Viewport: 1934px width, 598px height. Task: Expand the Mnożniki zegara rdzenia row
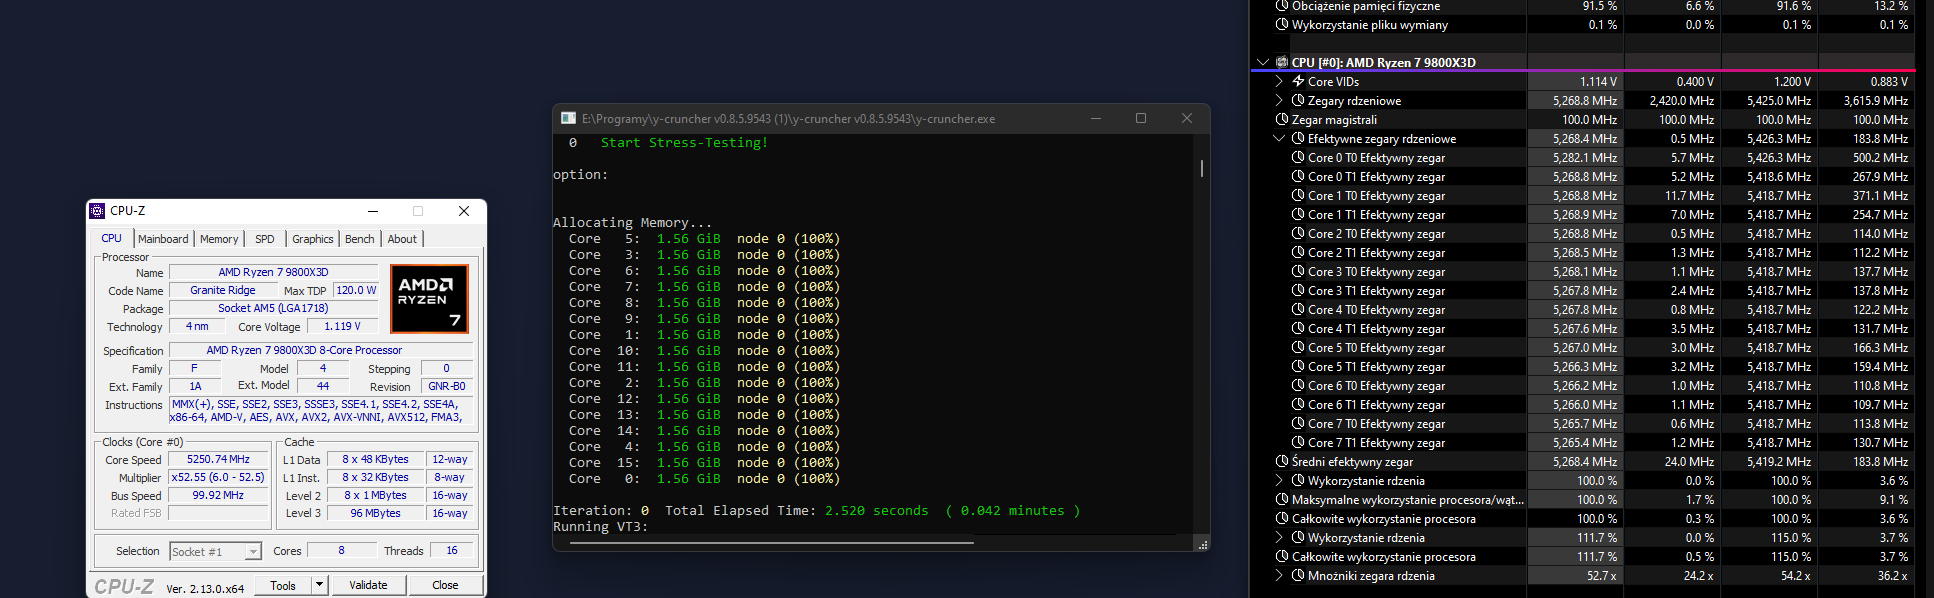pos(1279,575)
